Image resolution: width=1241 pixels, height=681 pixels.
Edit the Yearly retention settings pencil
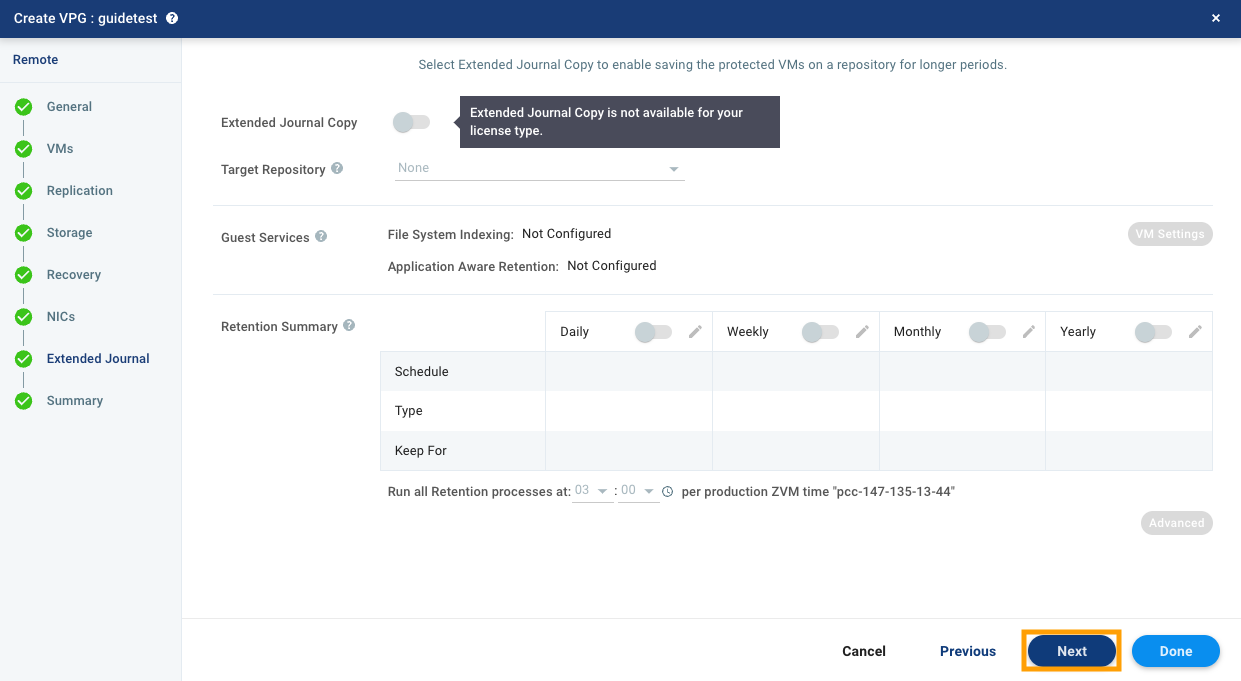[1195, 332]
